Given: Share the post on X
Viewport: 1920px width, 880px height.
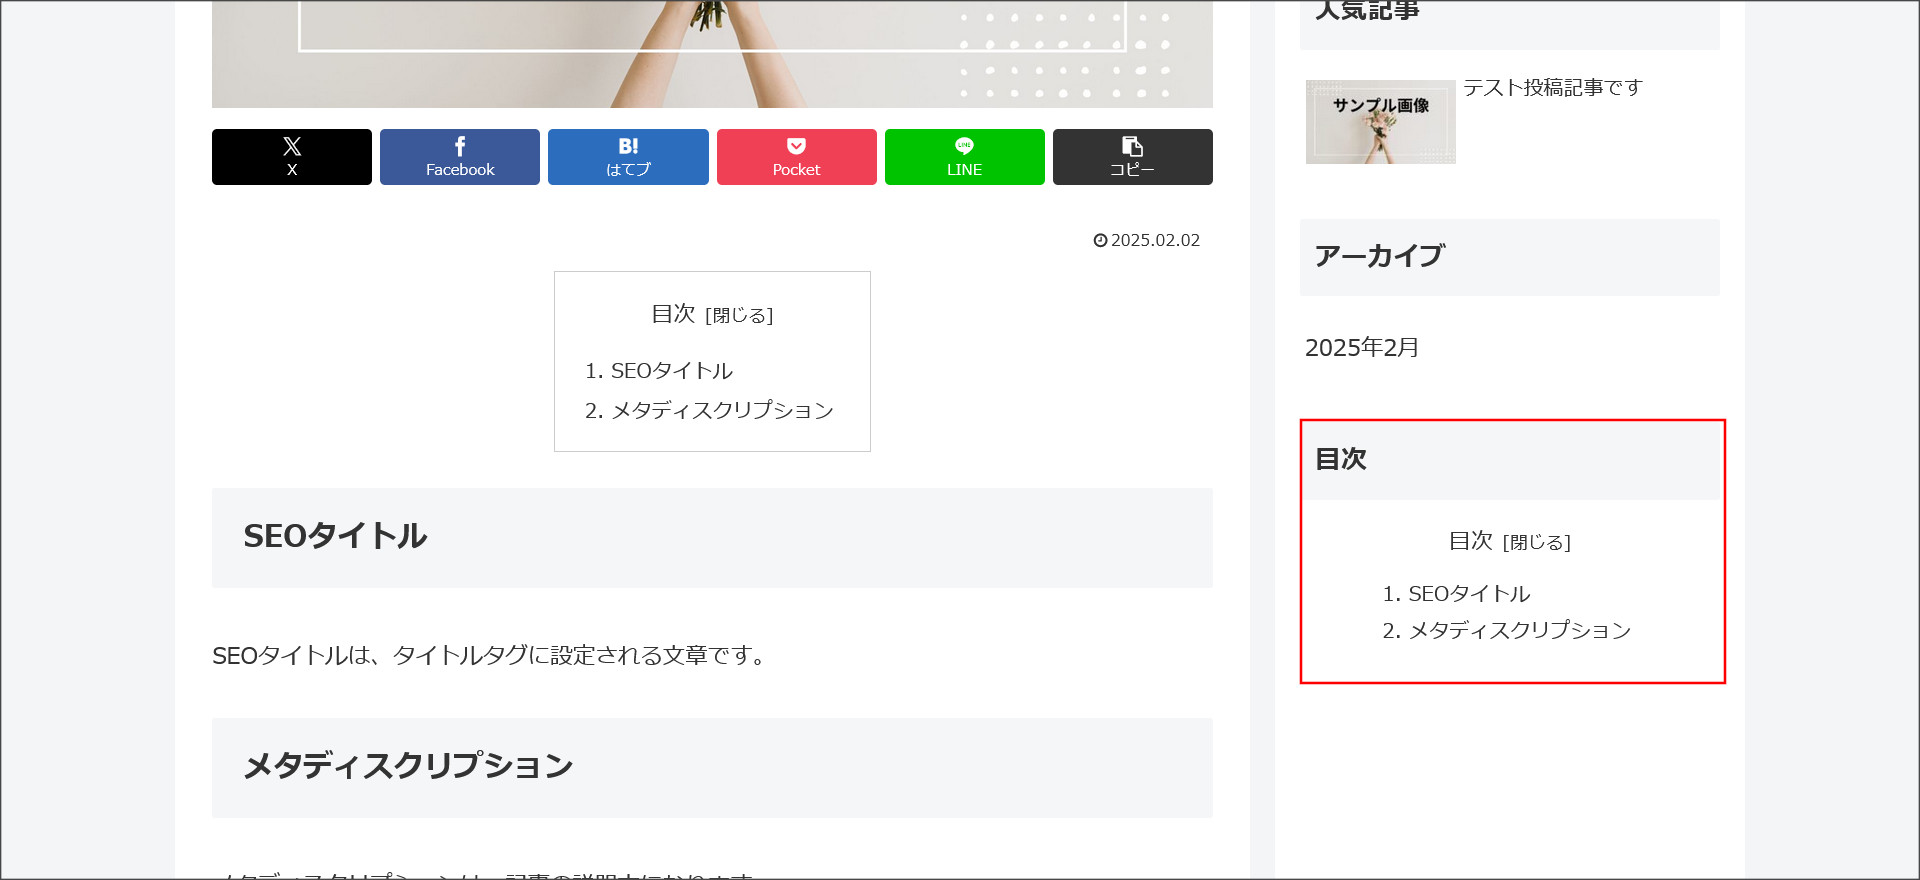Looking at the screenshot, I should click(x=292, y=157).
